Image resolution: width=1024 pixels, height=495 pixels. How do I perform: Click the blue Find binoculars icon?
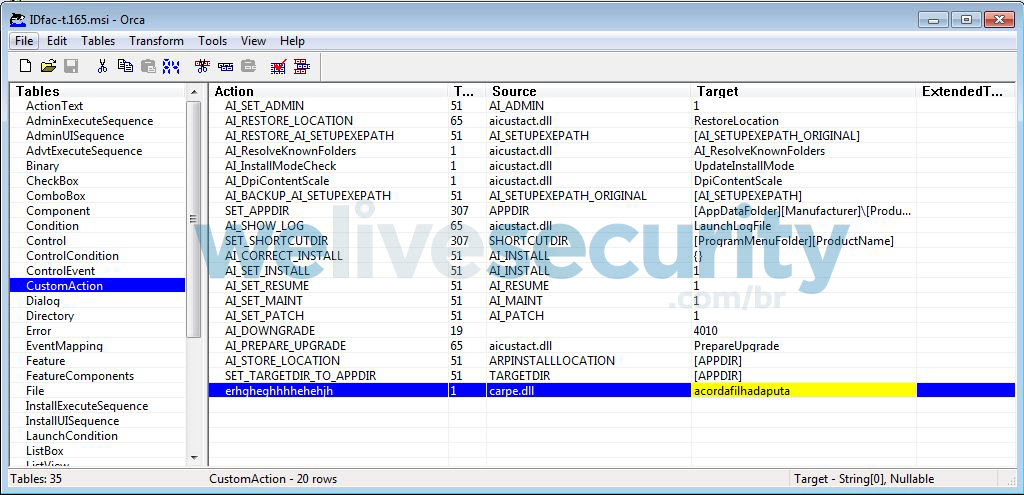[170, 66]
